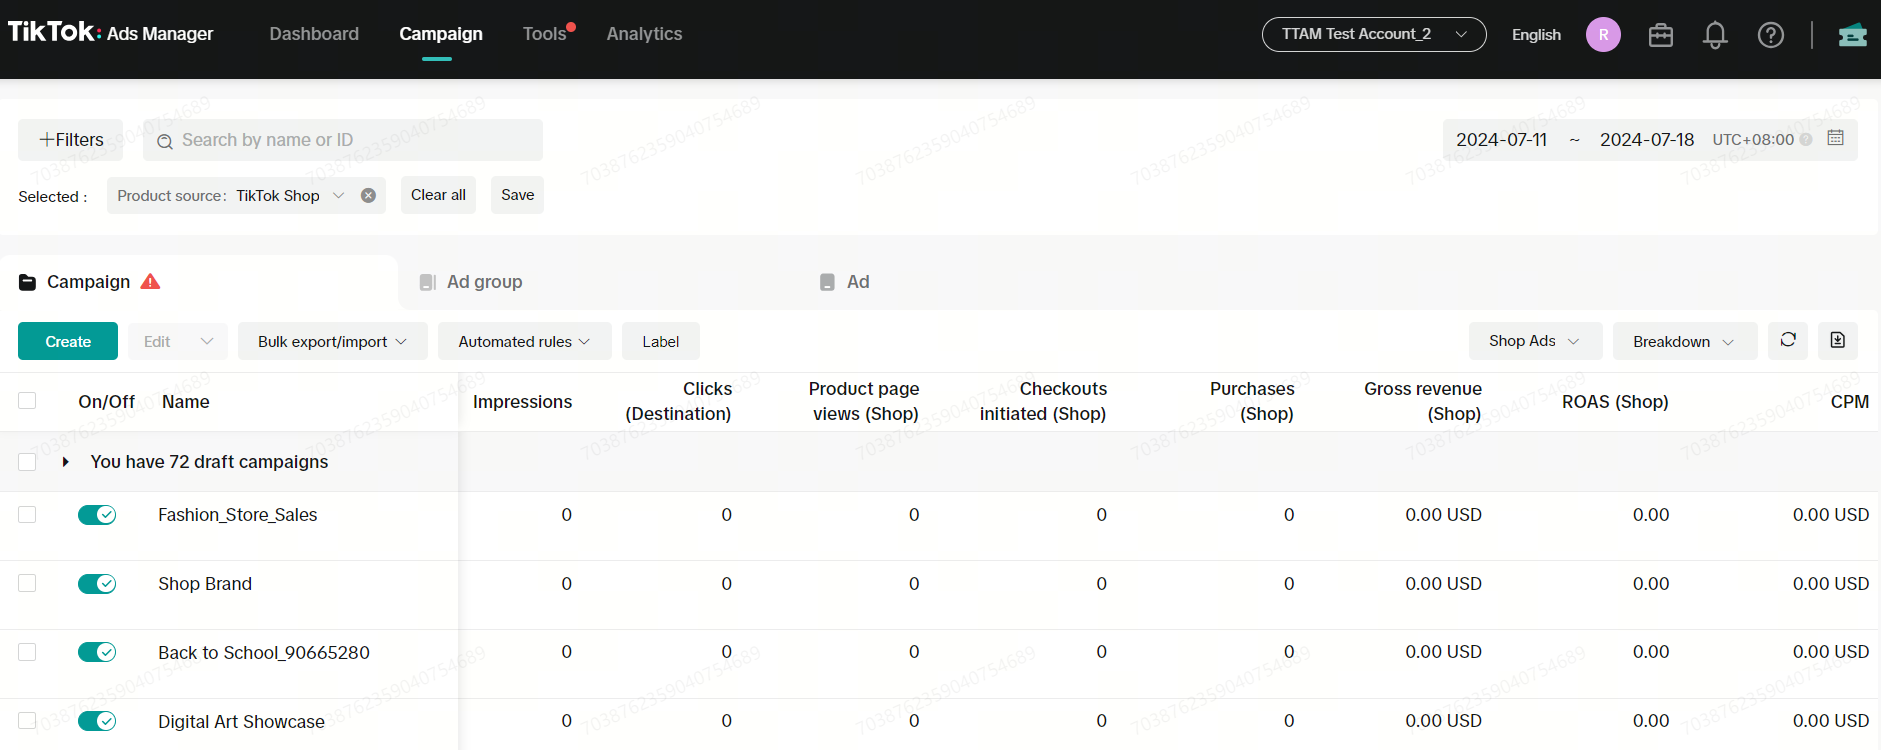Image resolution: width=1881 pixels, height=750 pixels.
Task: Click the Create campaign button
Action: [68, 341]
